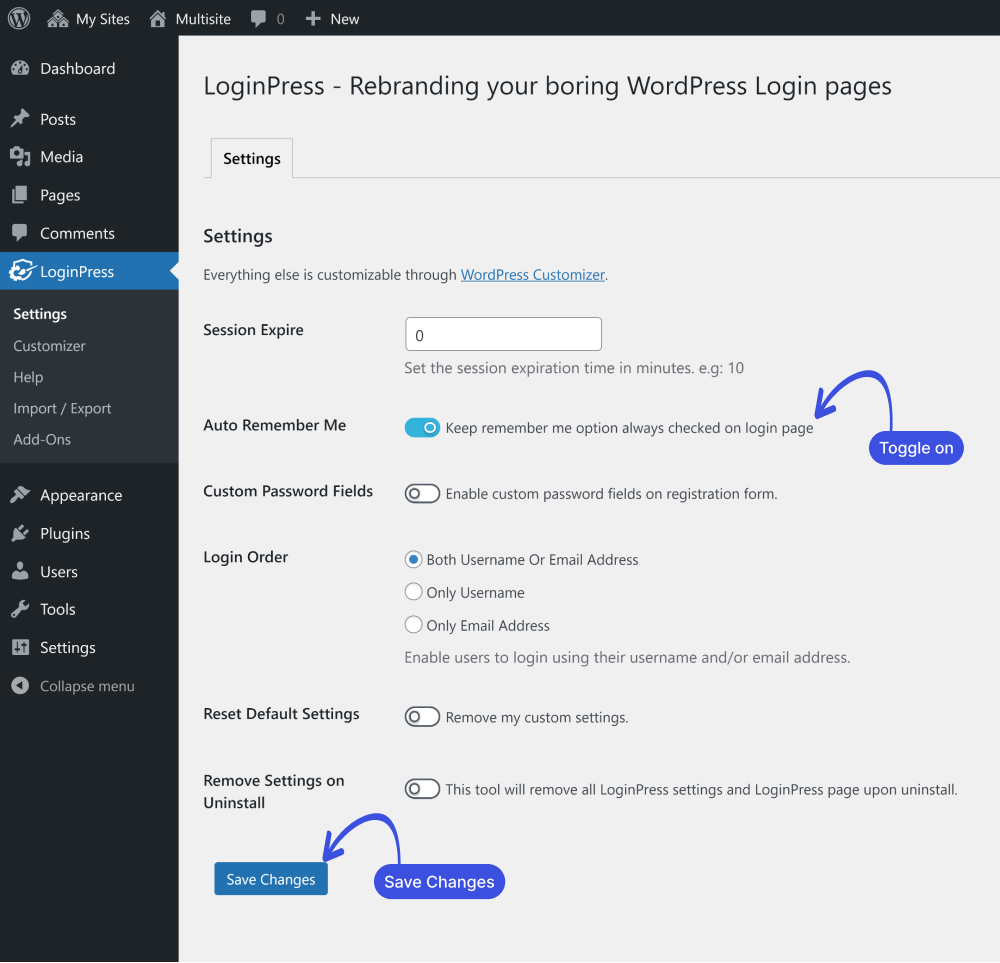Image resolution: width=1000 pixels, height=963 pixels.
Task: Enable the Custom Password Fields toggle
Action: 422,494
